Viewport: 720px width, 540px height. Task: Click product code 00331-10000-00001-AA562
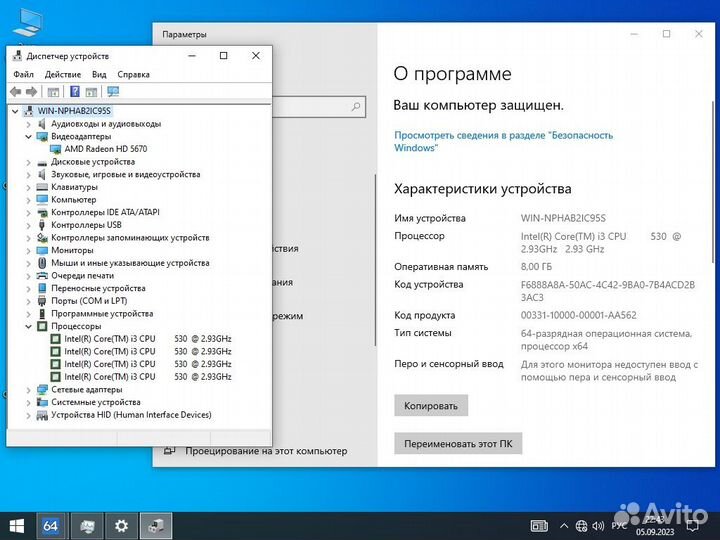click(579, 315)
